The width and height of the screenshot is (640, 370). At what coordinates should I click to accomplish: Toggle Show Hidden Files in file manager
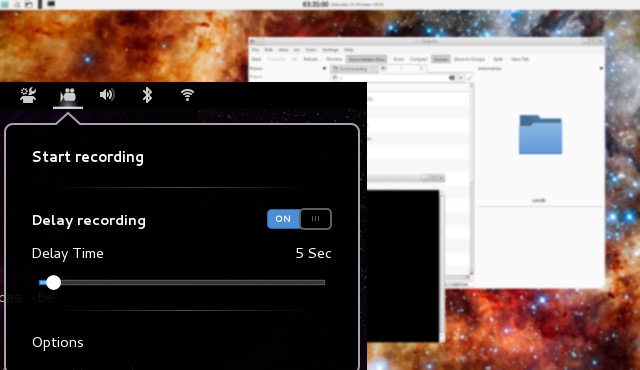(x=367, y=59)
